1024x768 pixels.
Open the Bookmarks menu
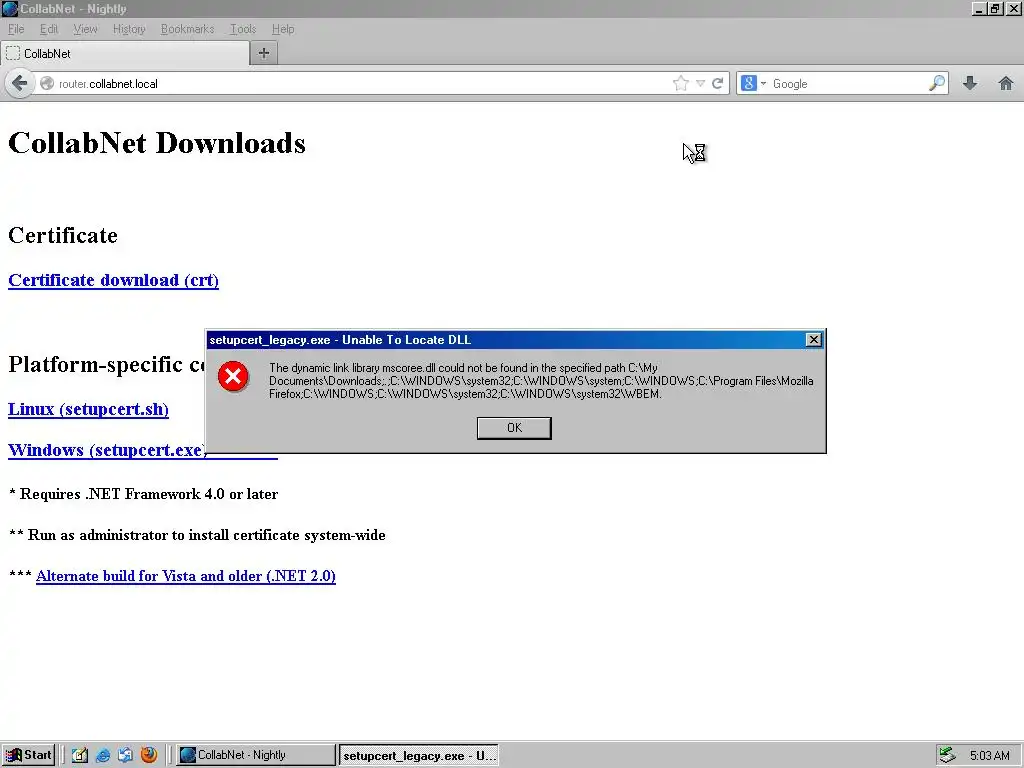(187, 29)
